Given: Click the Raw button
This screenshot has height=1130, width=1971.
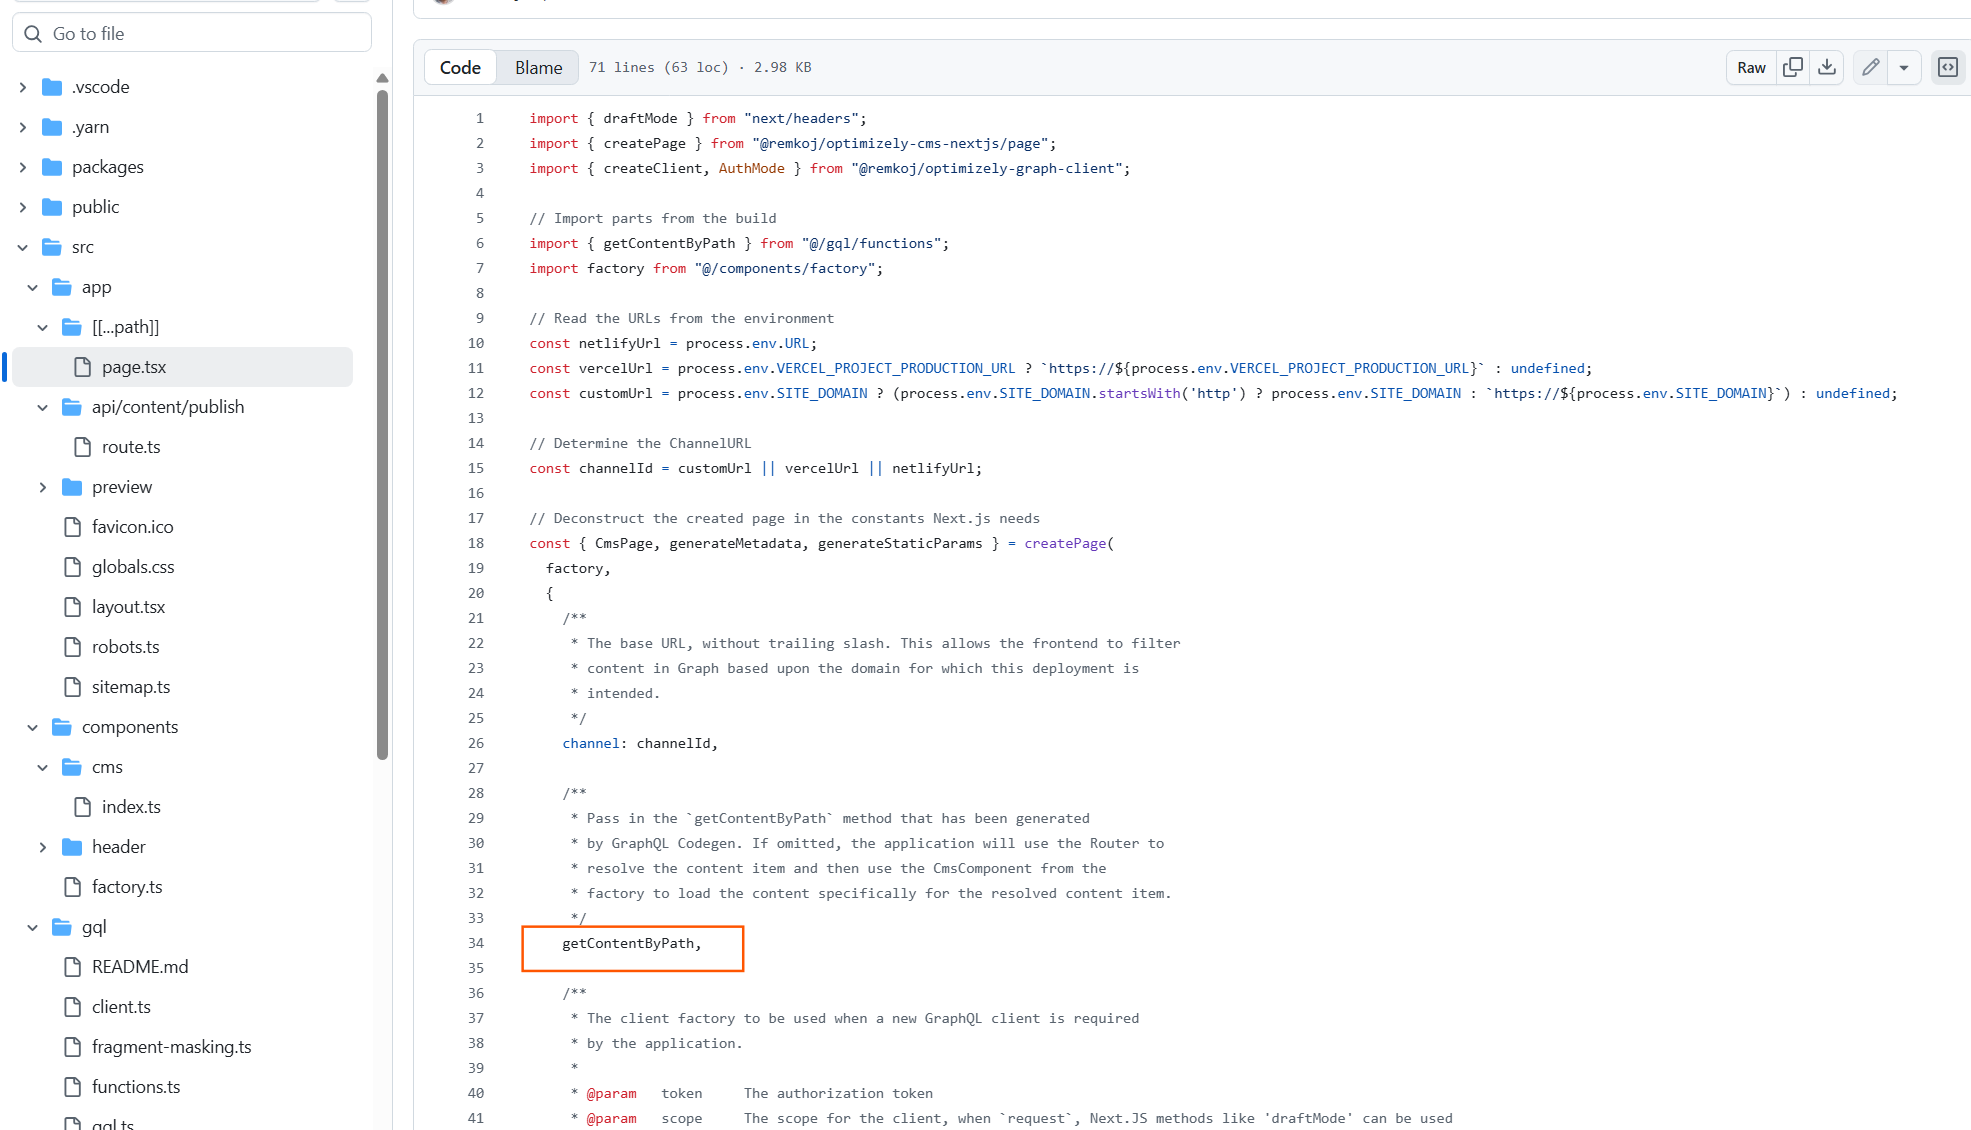Looking at the screenshot, I should coord(1751,67).
